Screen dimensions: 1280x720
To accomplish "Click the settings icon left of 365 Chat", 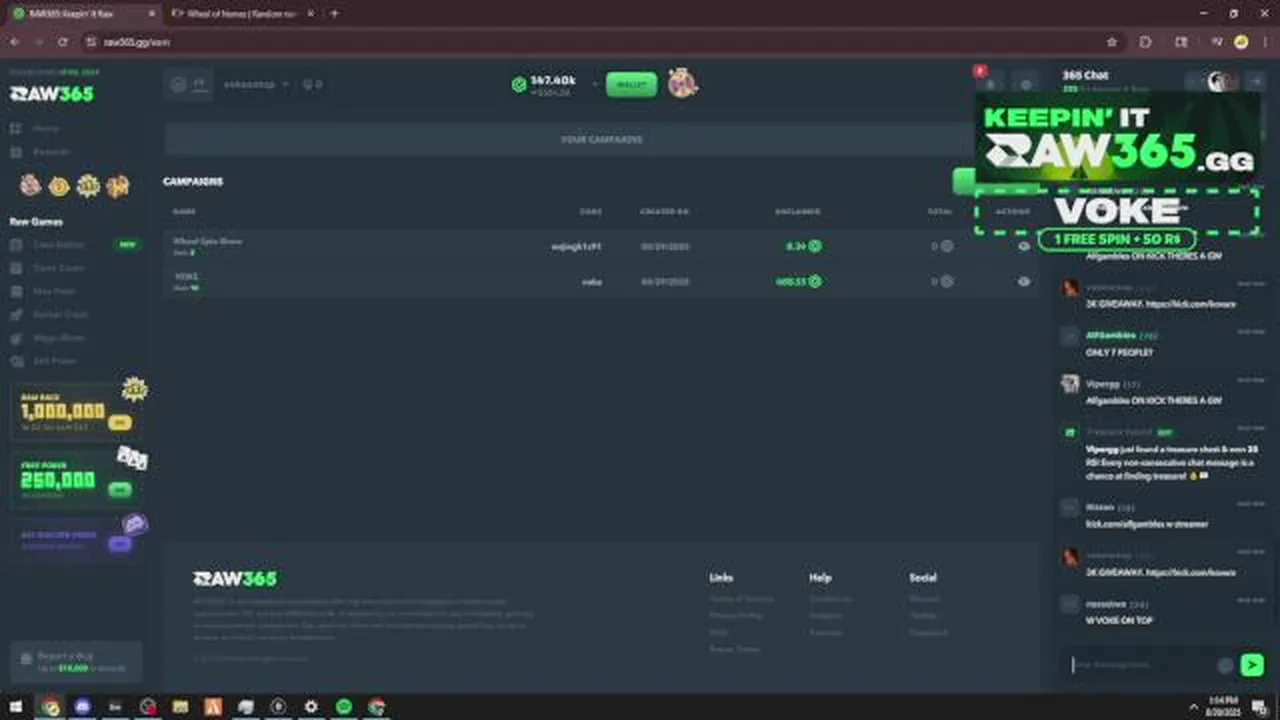I will 1025,84.
